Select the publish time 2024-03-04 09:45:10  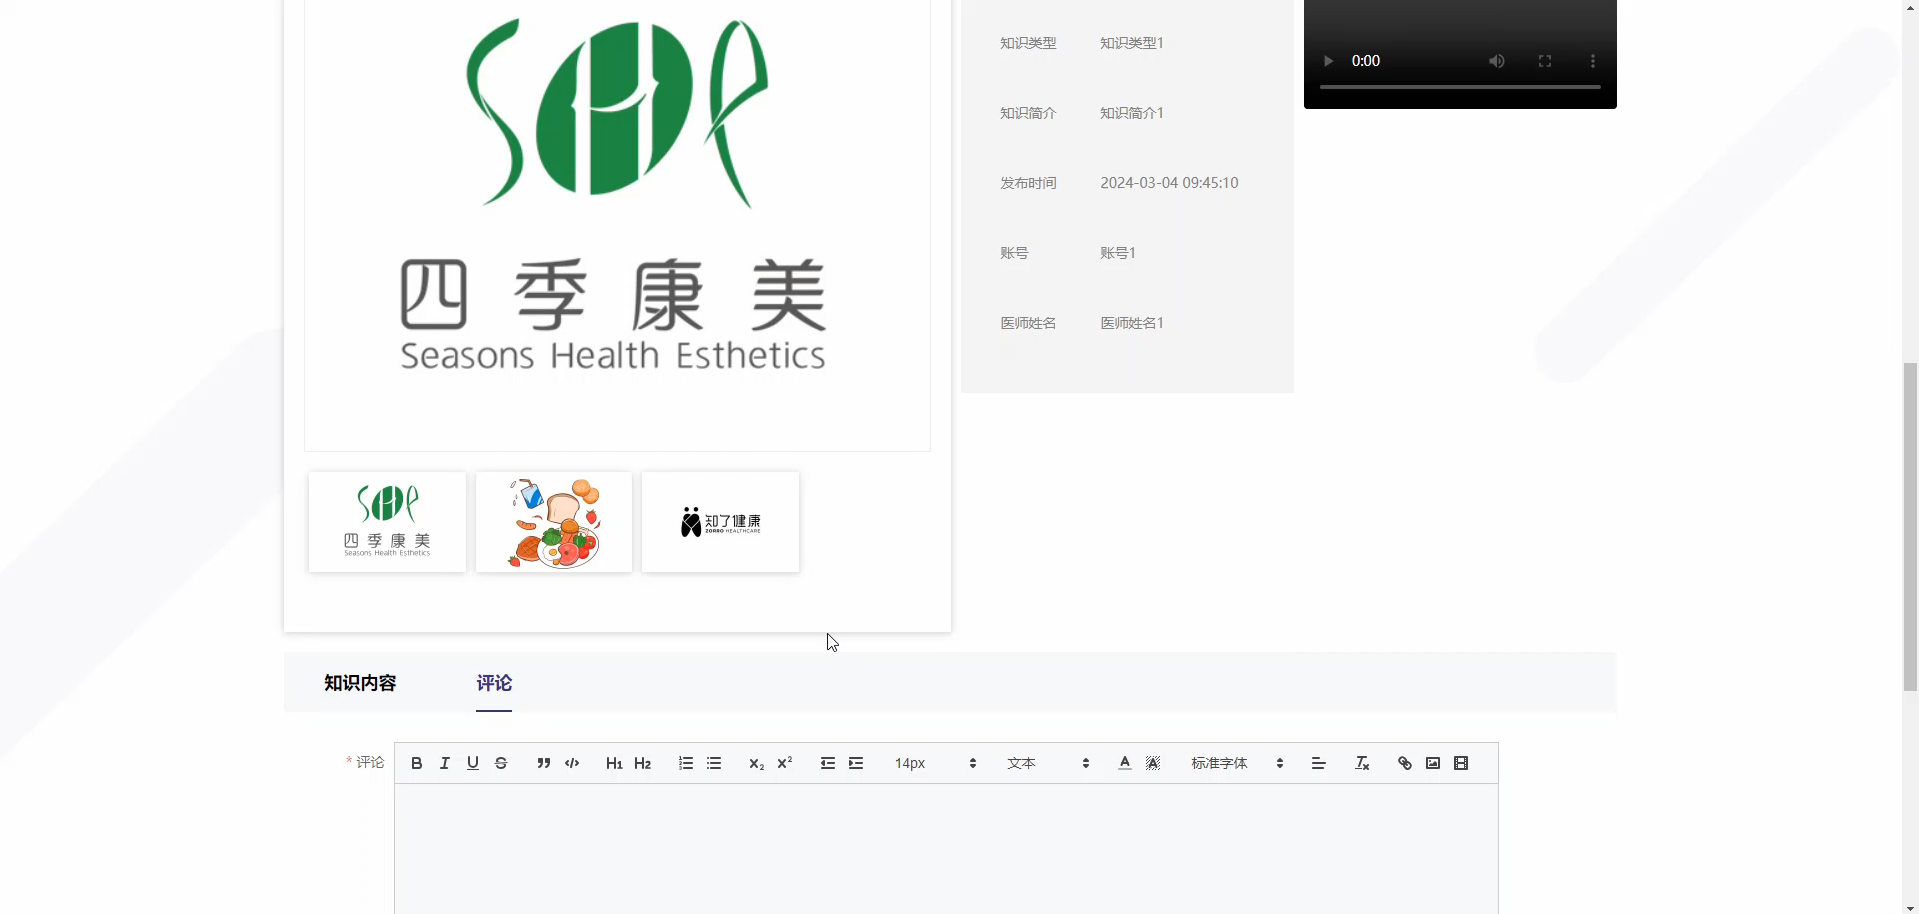click(1169, 183)
